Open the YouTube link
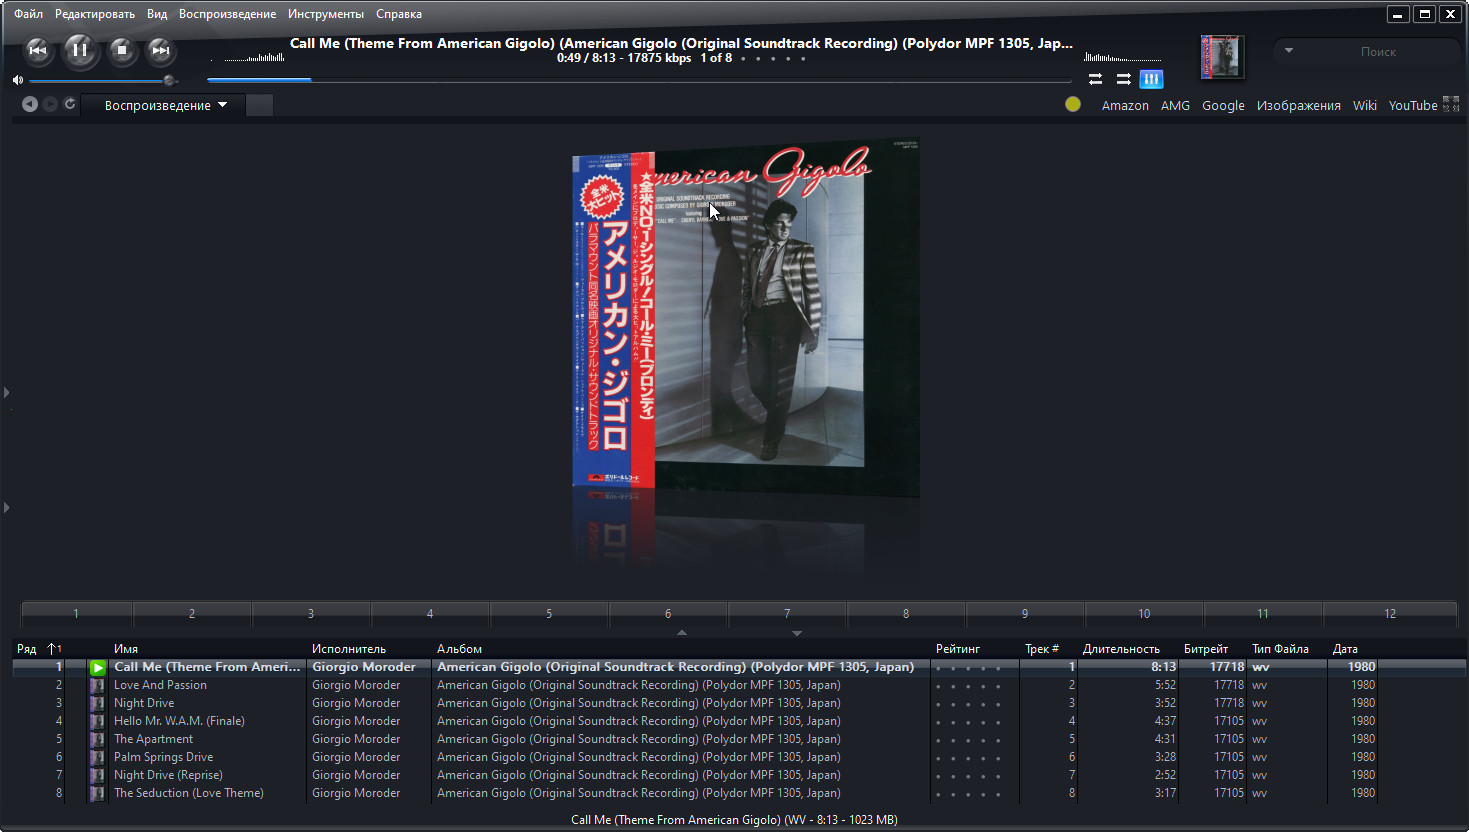The image size is (1469, 832). [1413, 105]
